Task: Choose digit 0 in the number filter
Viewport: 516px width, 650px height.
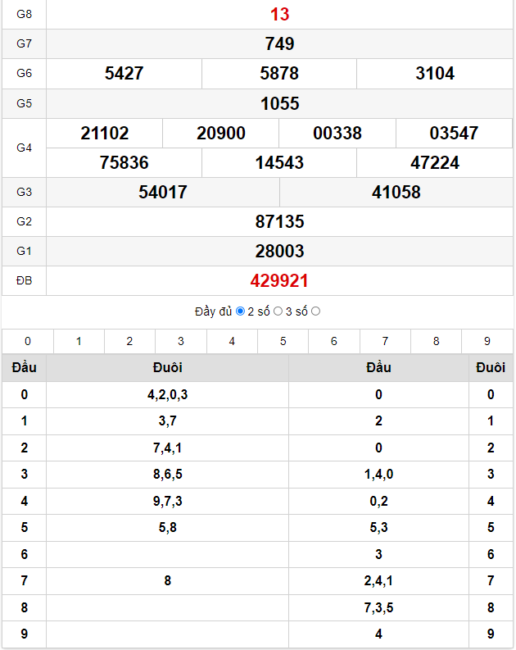Action: 28,341
